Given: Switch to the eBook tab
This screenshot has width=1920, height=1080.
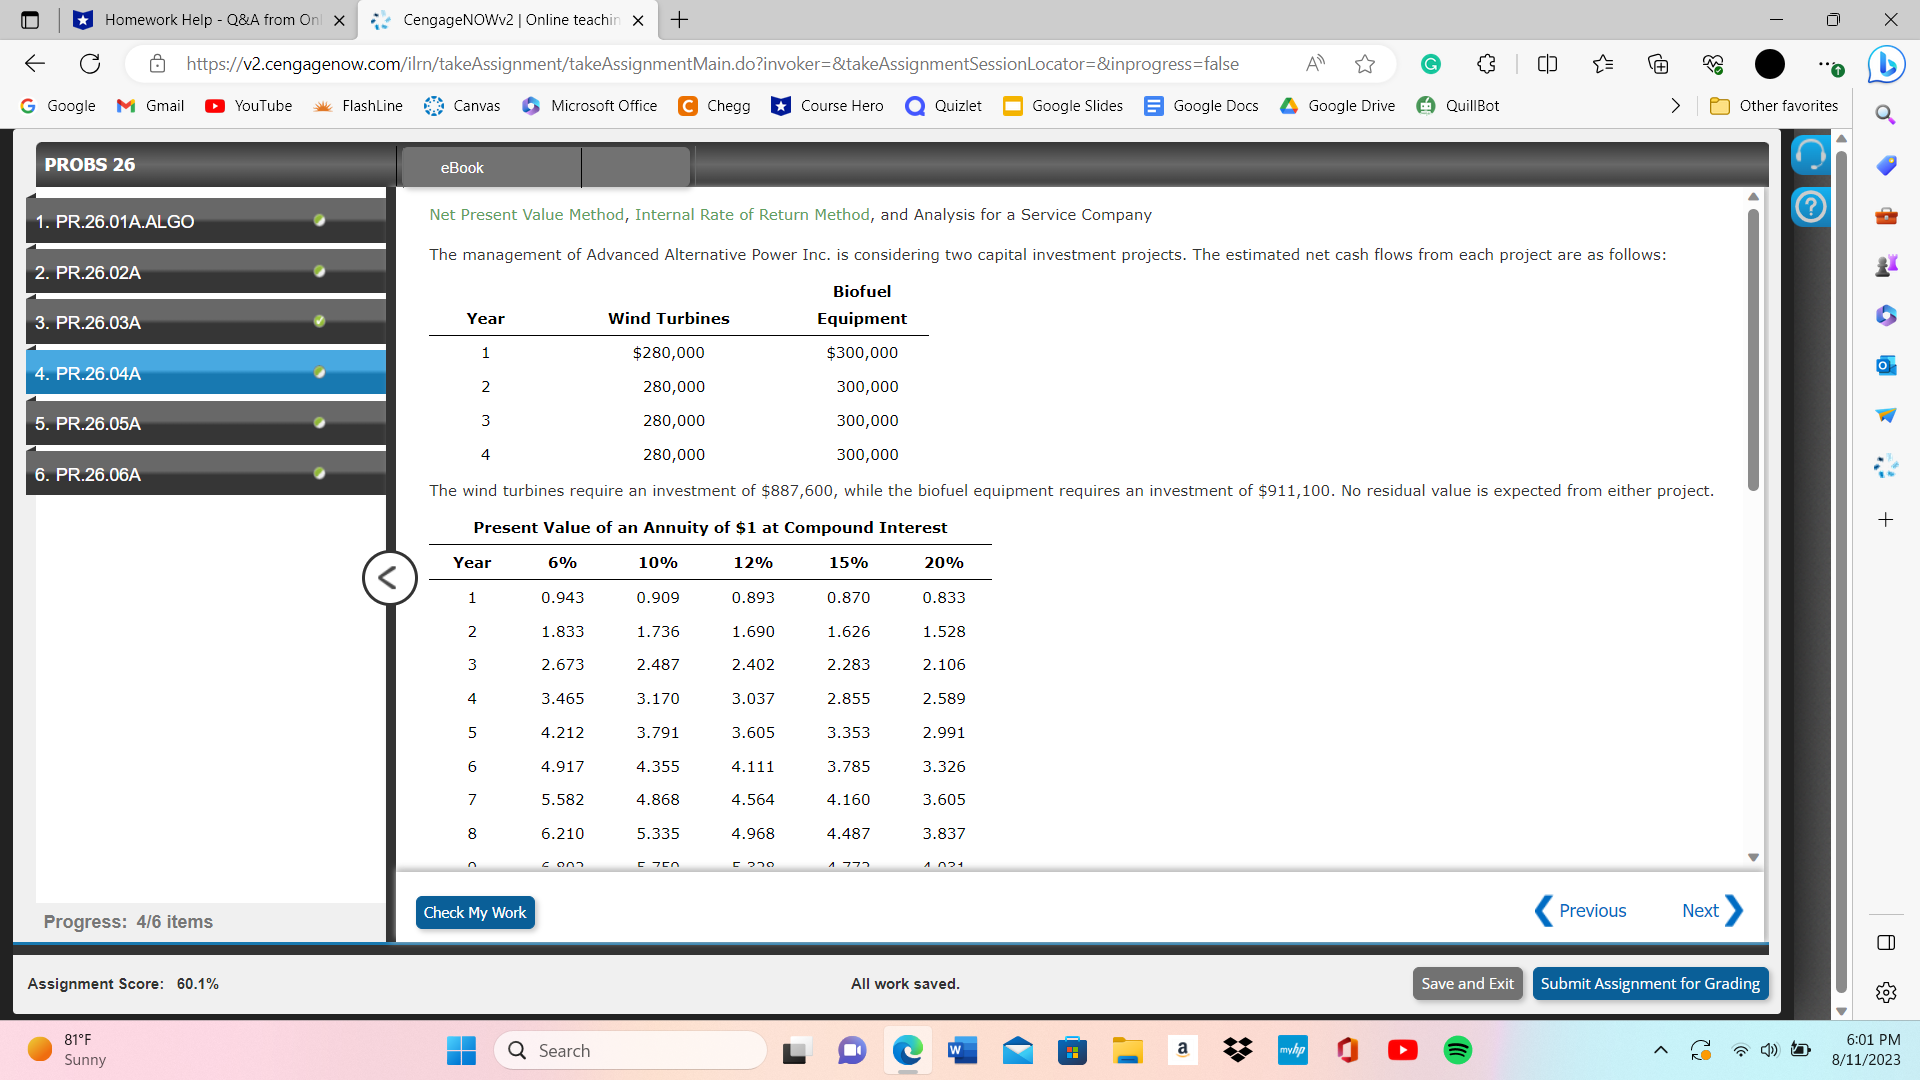Looking at the screenshot, I should (x=461, y=167).
